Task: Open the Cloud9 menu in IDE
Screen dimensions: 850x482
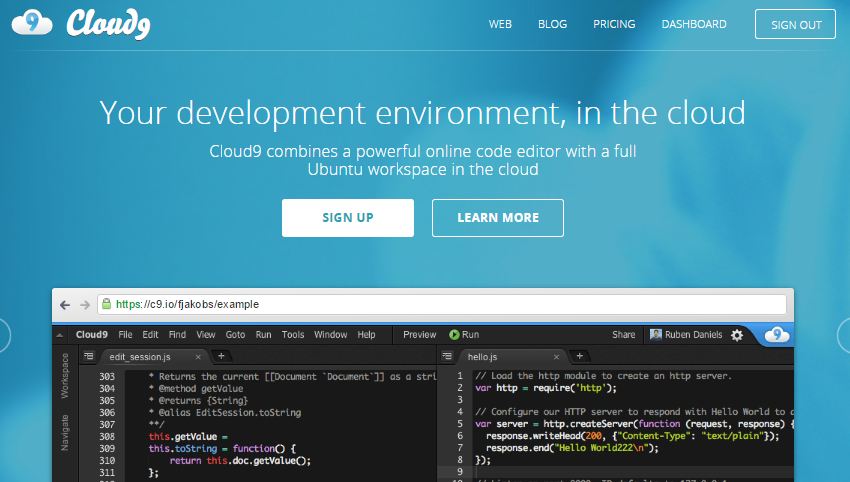Action: 92,335
